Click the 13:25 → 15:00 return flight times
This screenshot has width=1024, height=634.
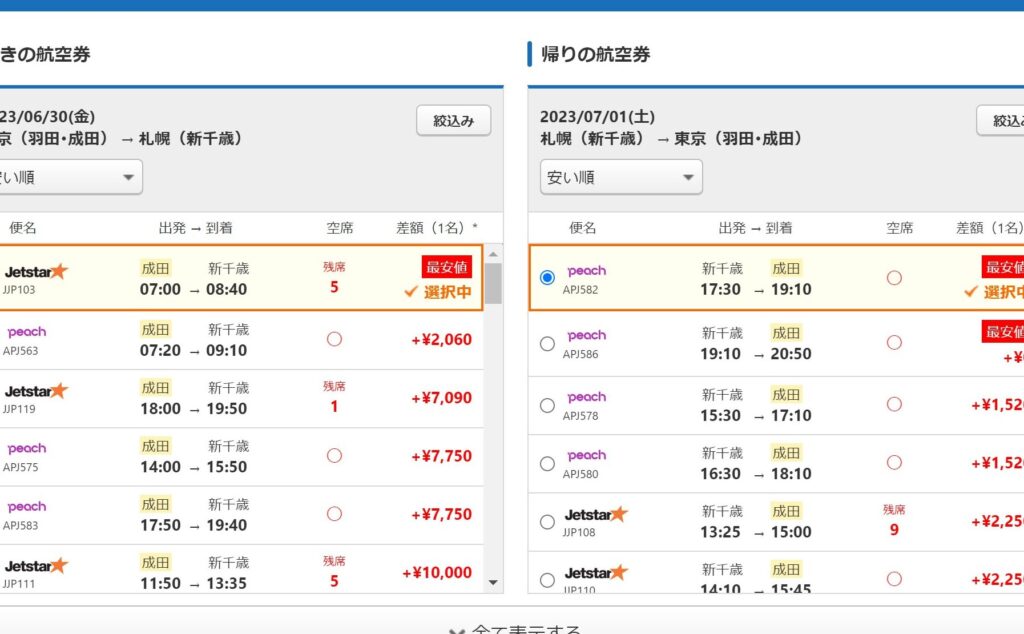[756, 532]
